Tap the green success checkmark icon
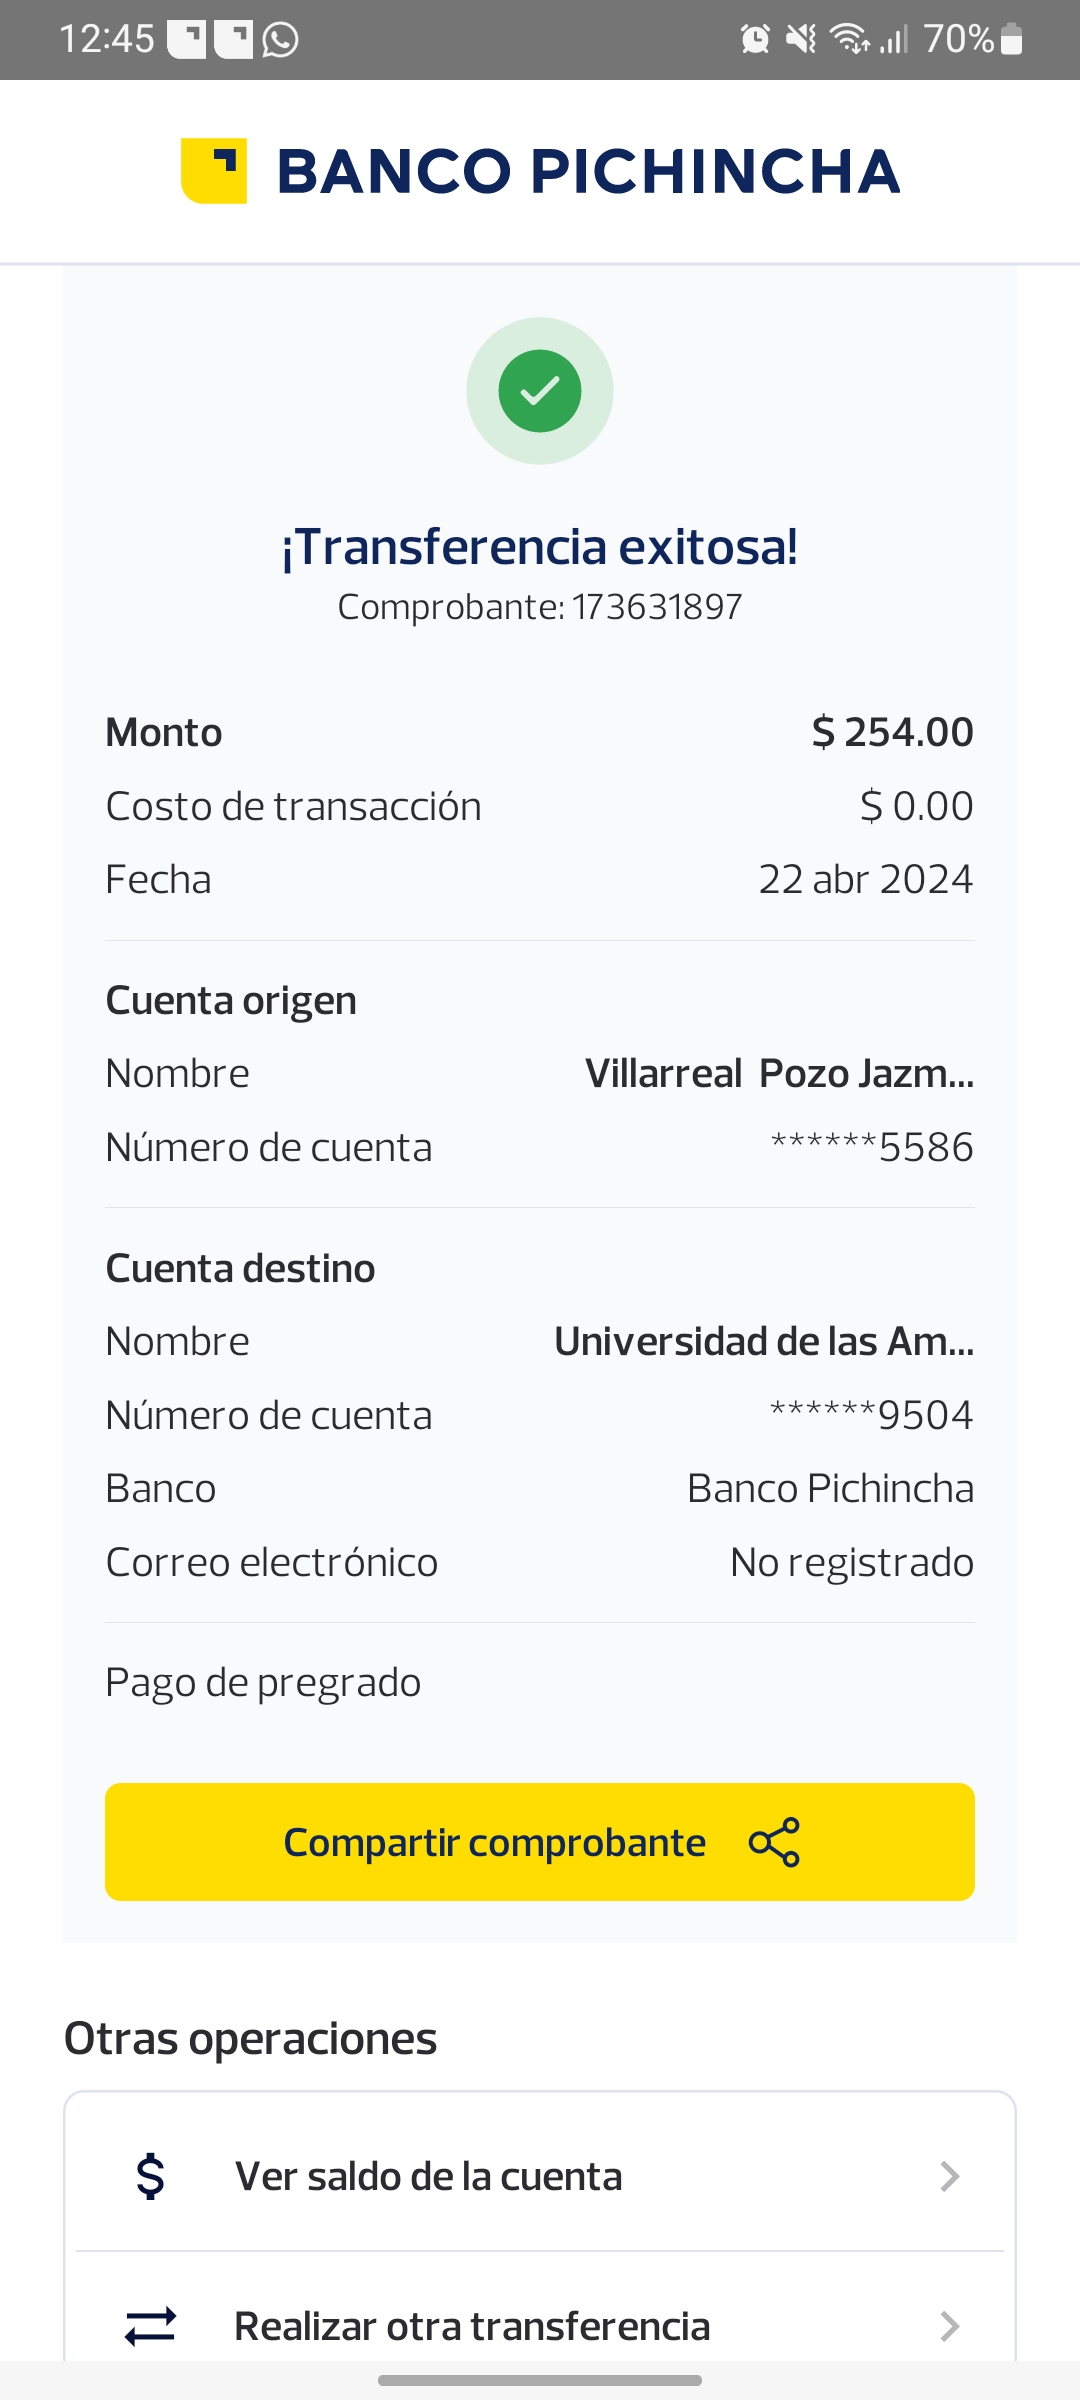The image size is (1080, 2400). click(x=540, y=391)
